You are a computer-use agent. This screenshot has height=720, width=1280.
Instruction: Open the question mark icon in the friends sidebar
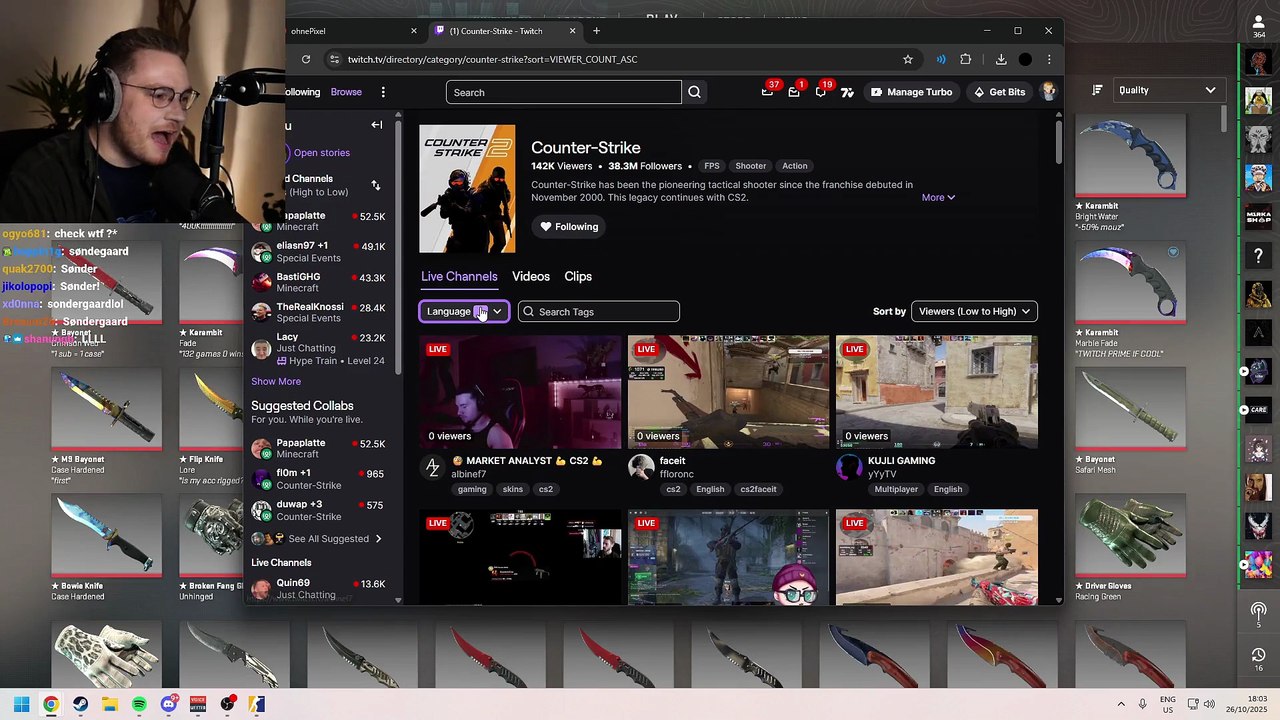[x=1258, y=256]
